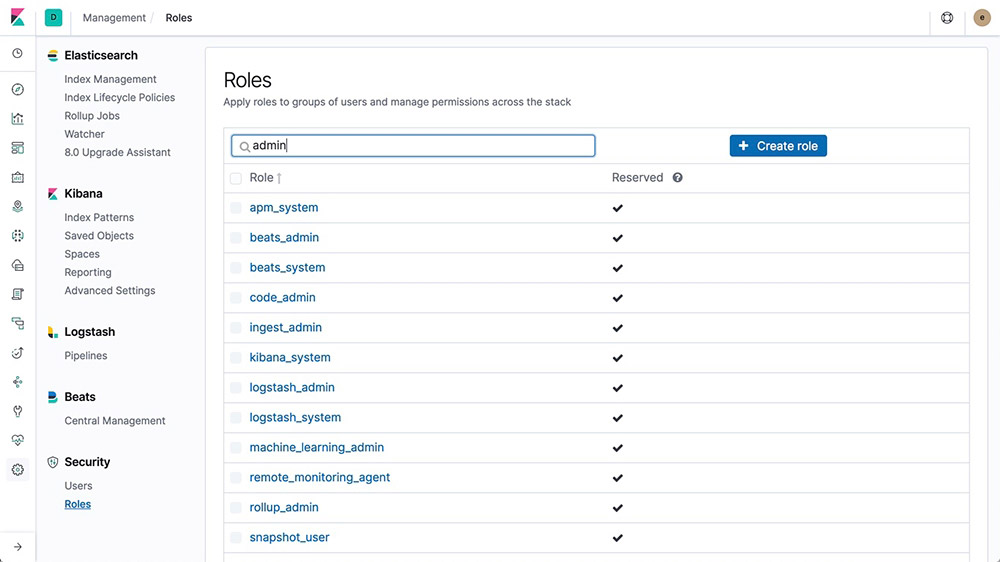The width and height of the screenshot is (1000, 562).
Task: Check the kibana_system row checkbox
Action: [x=236, y=358]
